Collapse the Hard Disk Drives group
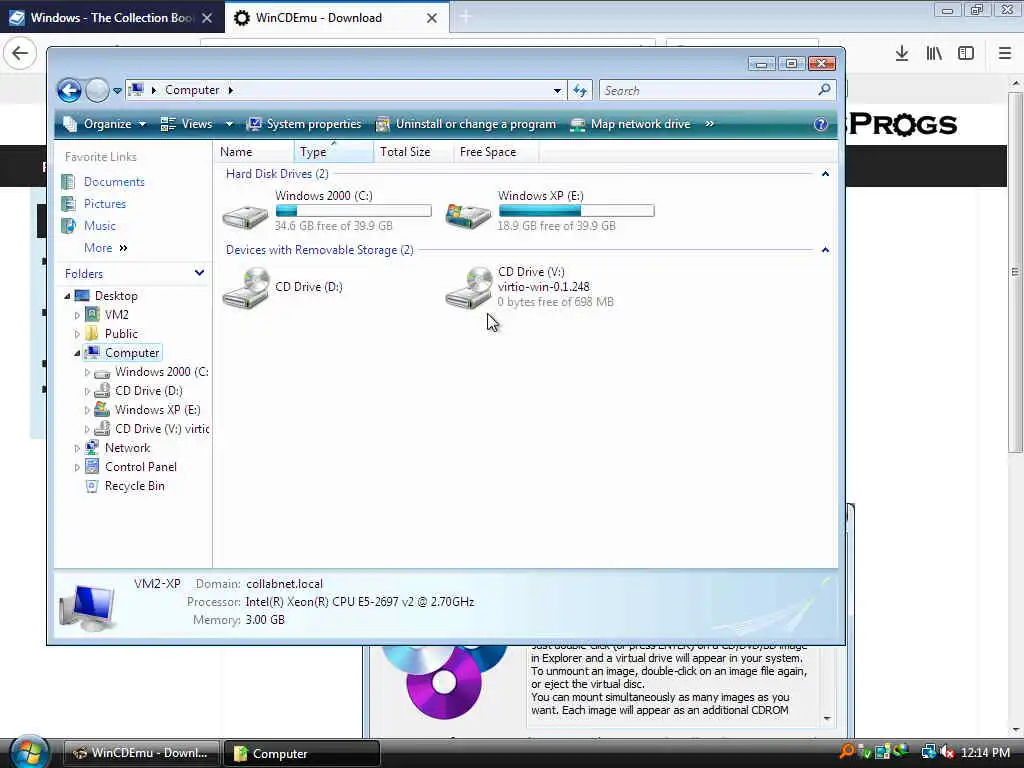This screenshot has width=1024, height=768. 825,174
